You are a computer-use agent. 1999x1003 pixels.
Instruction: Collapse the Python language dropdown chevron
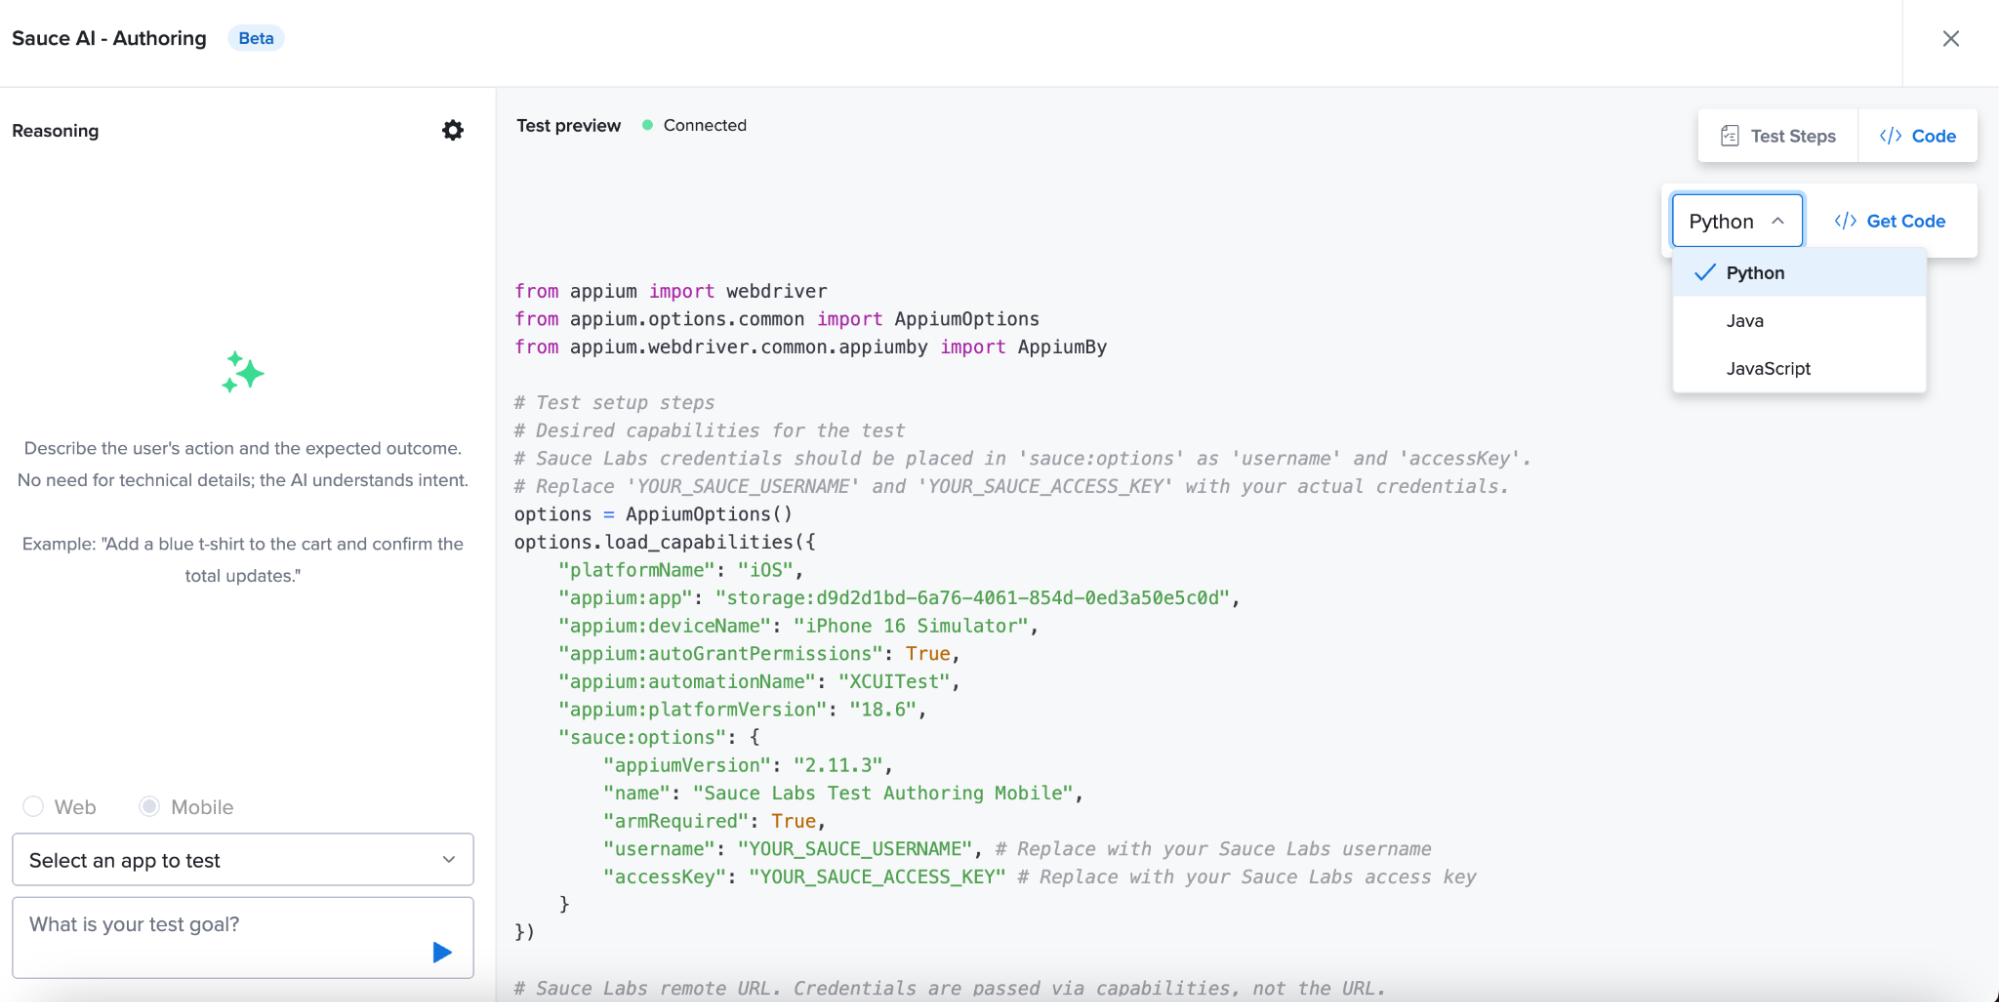(x=1778, y=221)
